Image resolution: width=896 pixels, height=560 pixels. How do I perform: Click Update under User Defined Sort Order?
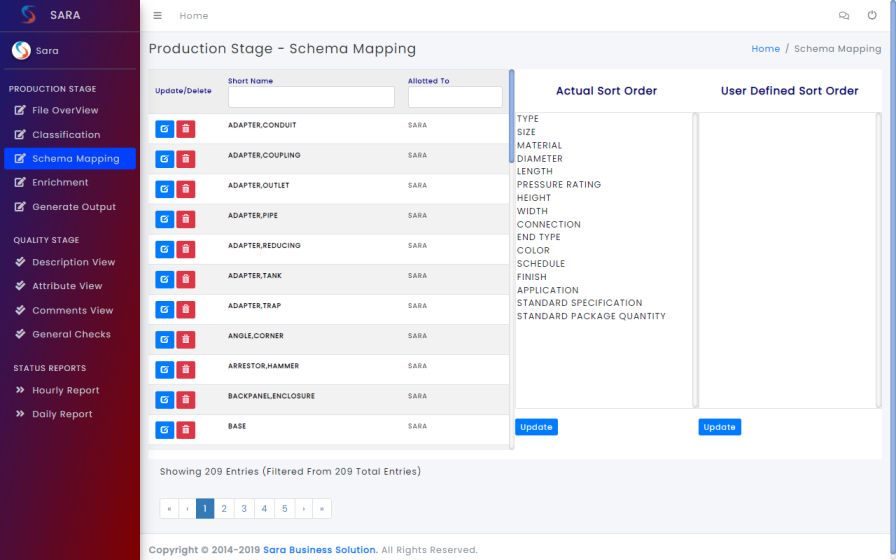[x=719, y=427]
